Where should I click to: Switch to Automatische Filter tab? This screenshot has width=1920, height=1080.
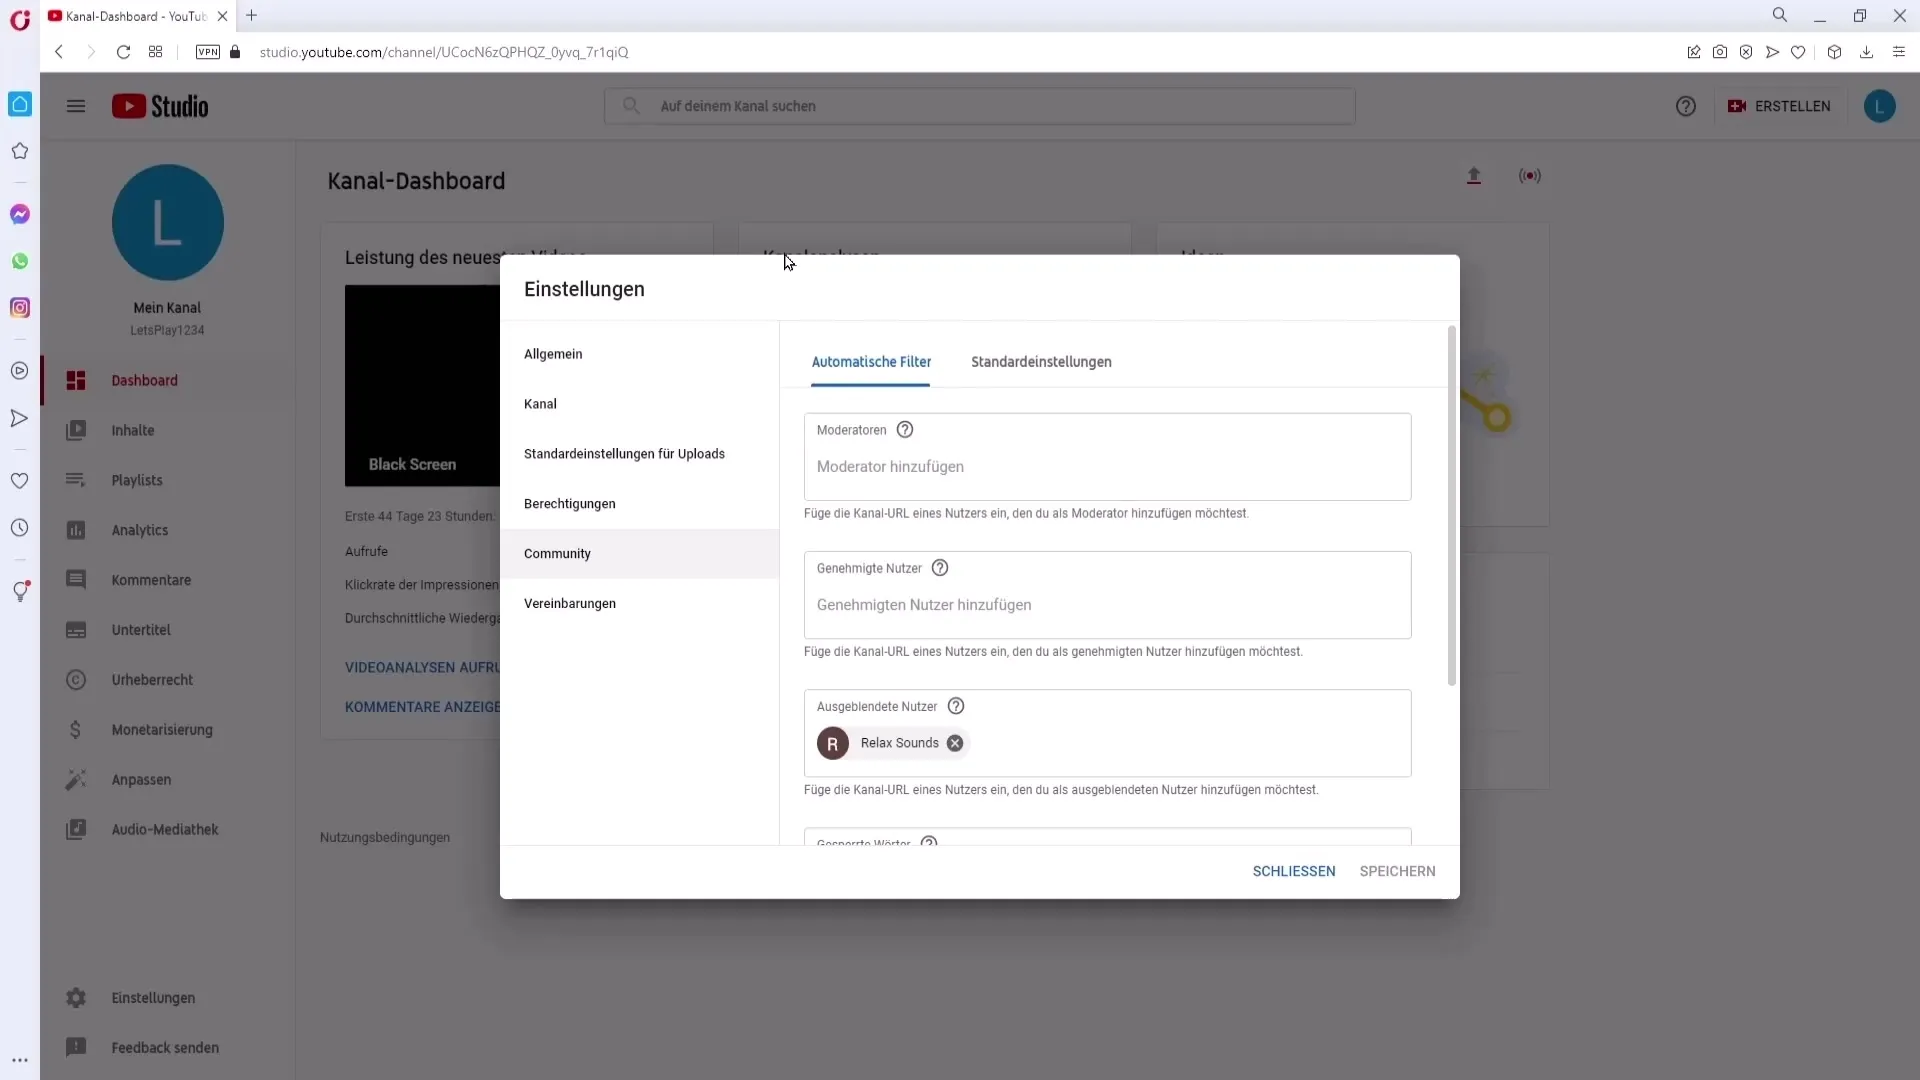pyautogui.click(x=871, y=362)
